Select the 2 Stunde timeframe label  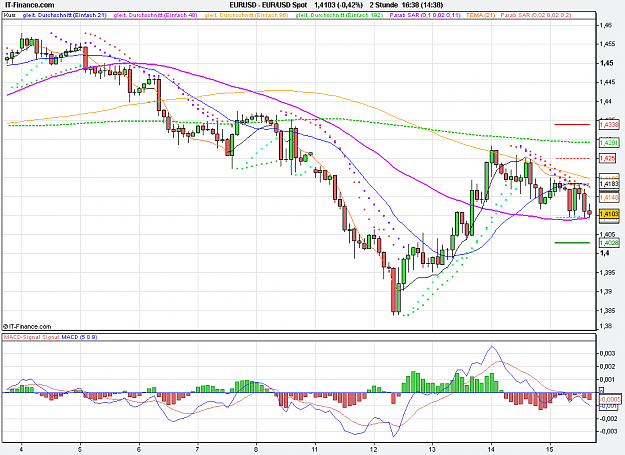tap(383, 5)
